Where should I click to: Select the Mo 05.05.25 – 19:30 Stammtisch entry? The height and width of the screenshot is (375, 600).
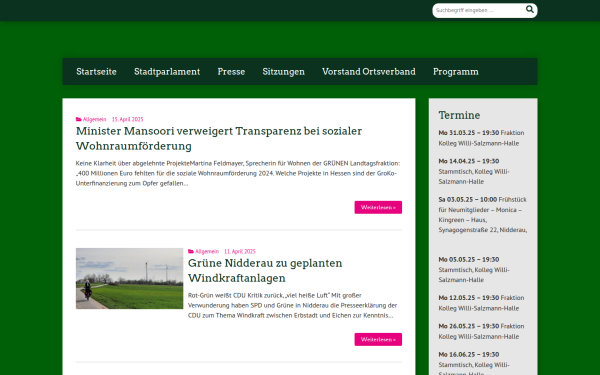point(474,269)
